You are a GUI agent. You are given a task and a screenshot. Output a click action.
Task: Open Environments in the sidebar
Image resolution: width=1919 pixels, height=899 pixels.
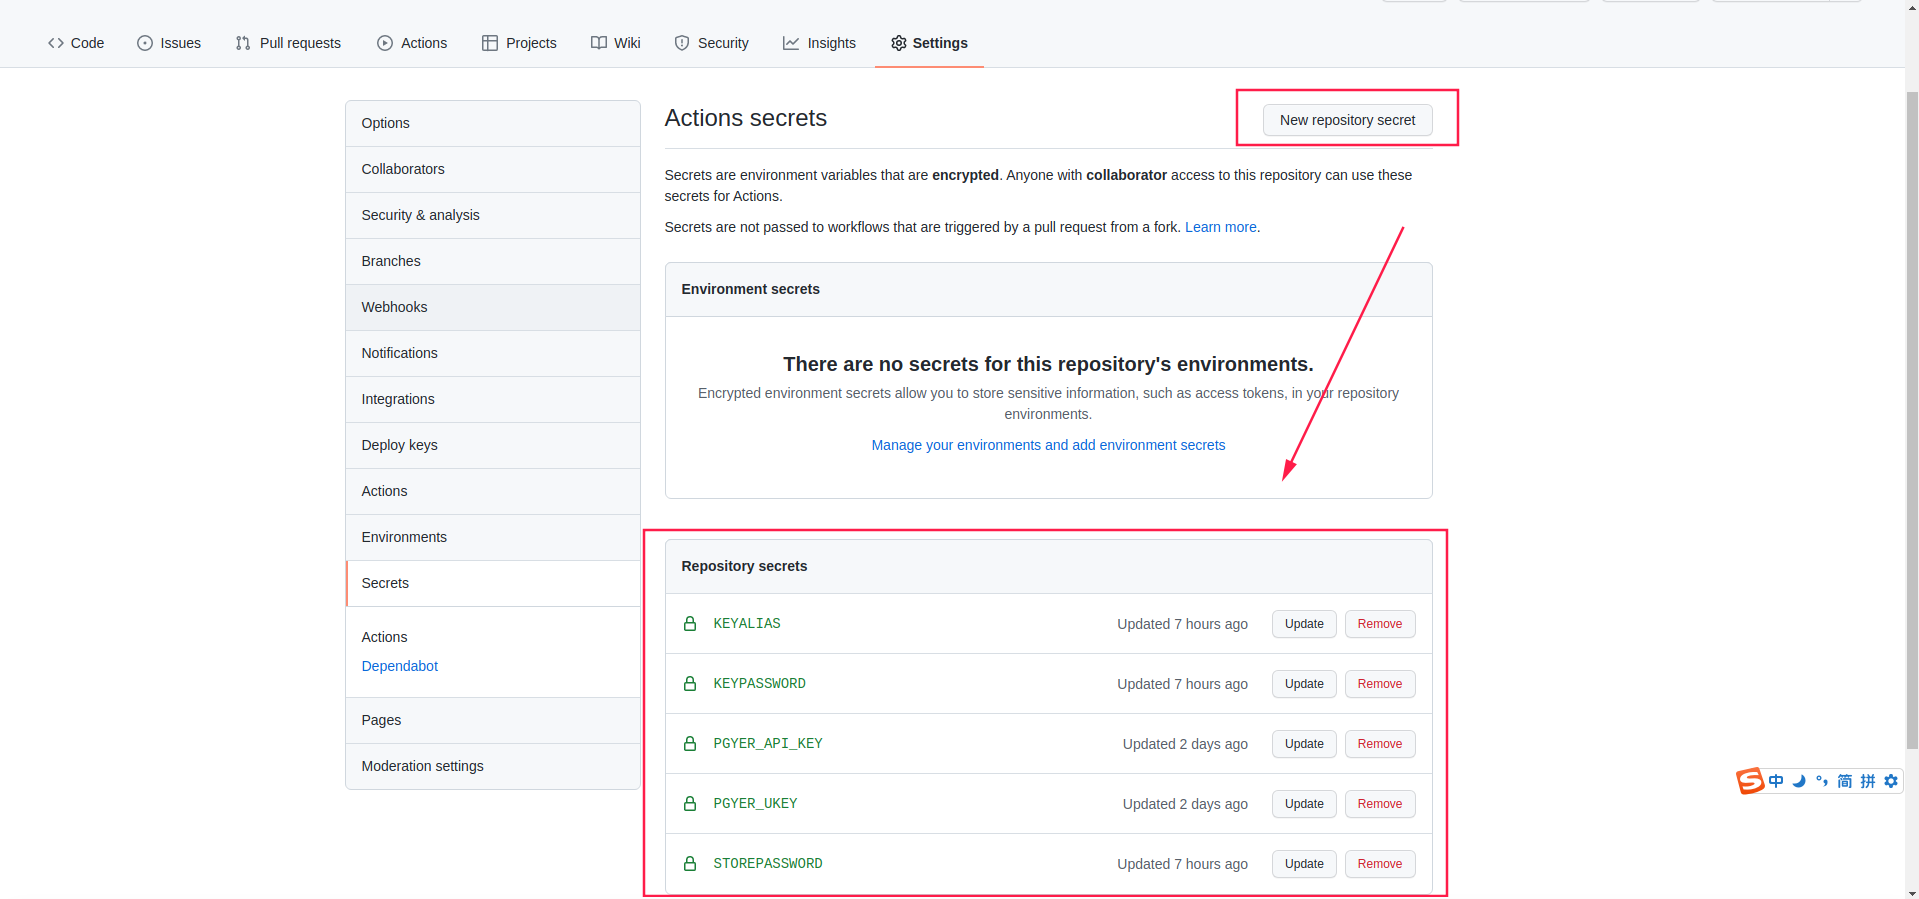tap(493, 537)
